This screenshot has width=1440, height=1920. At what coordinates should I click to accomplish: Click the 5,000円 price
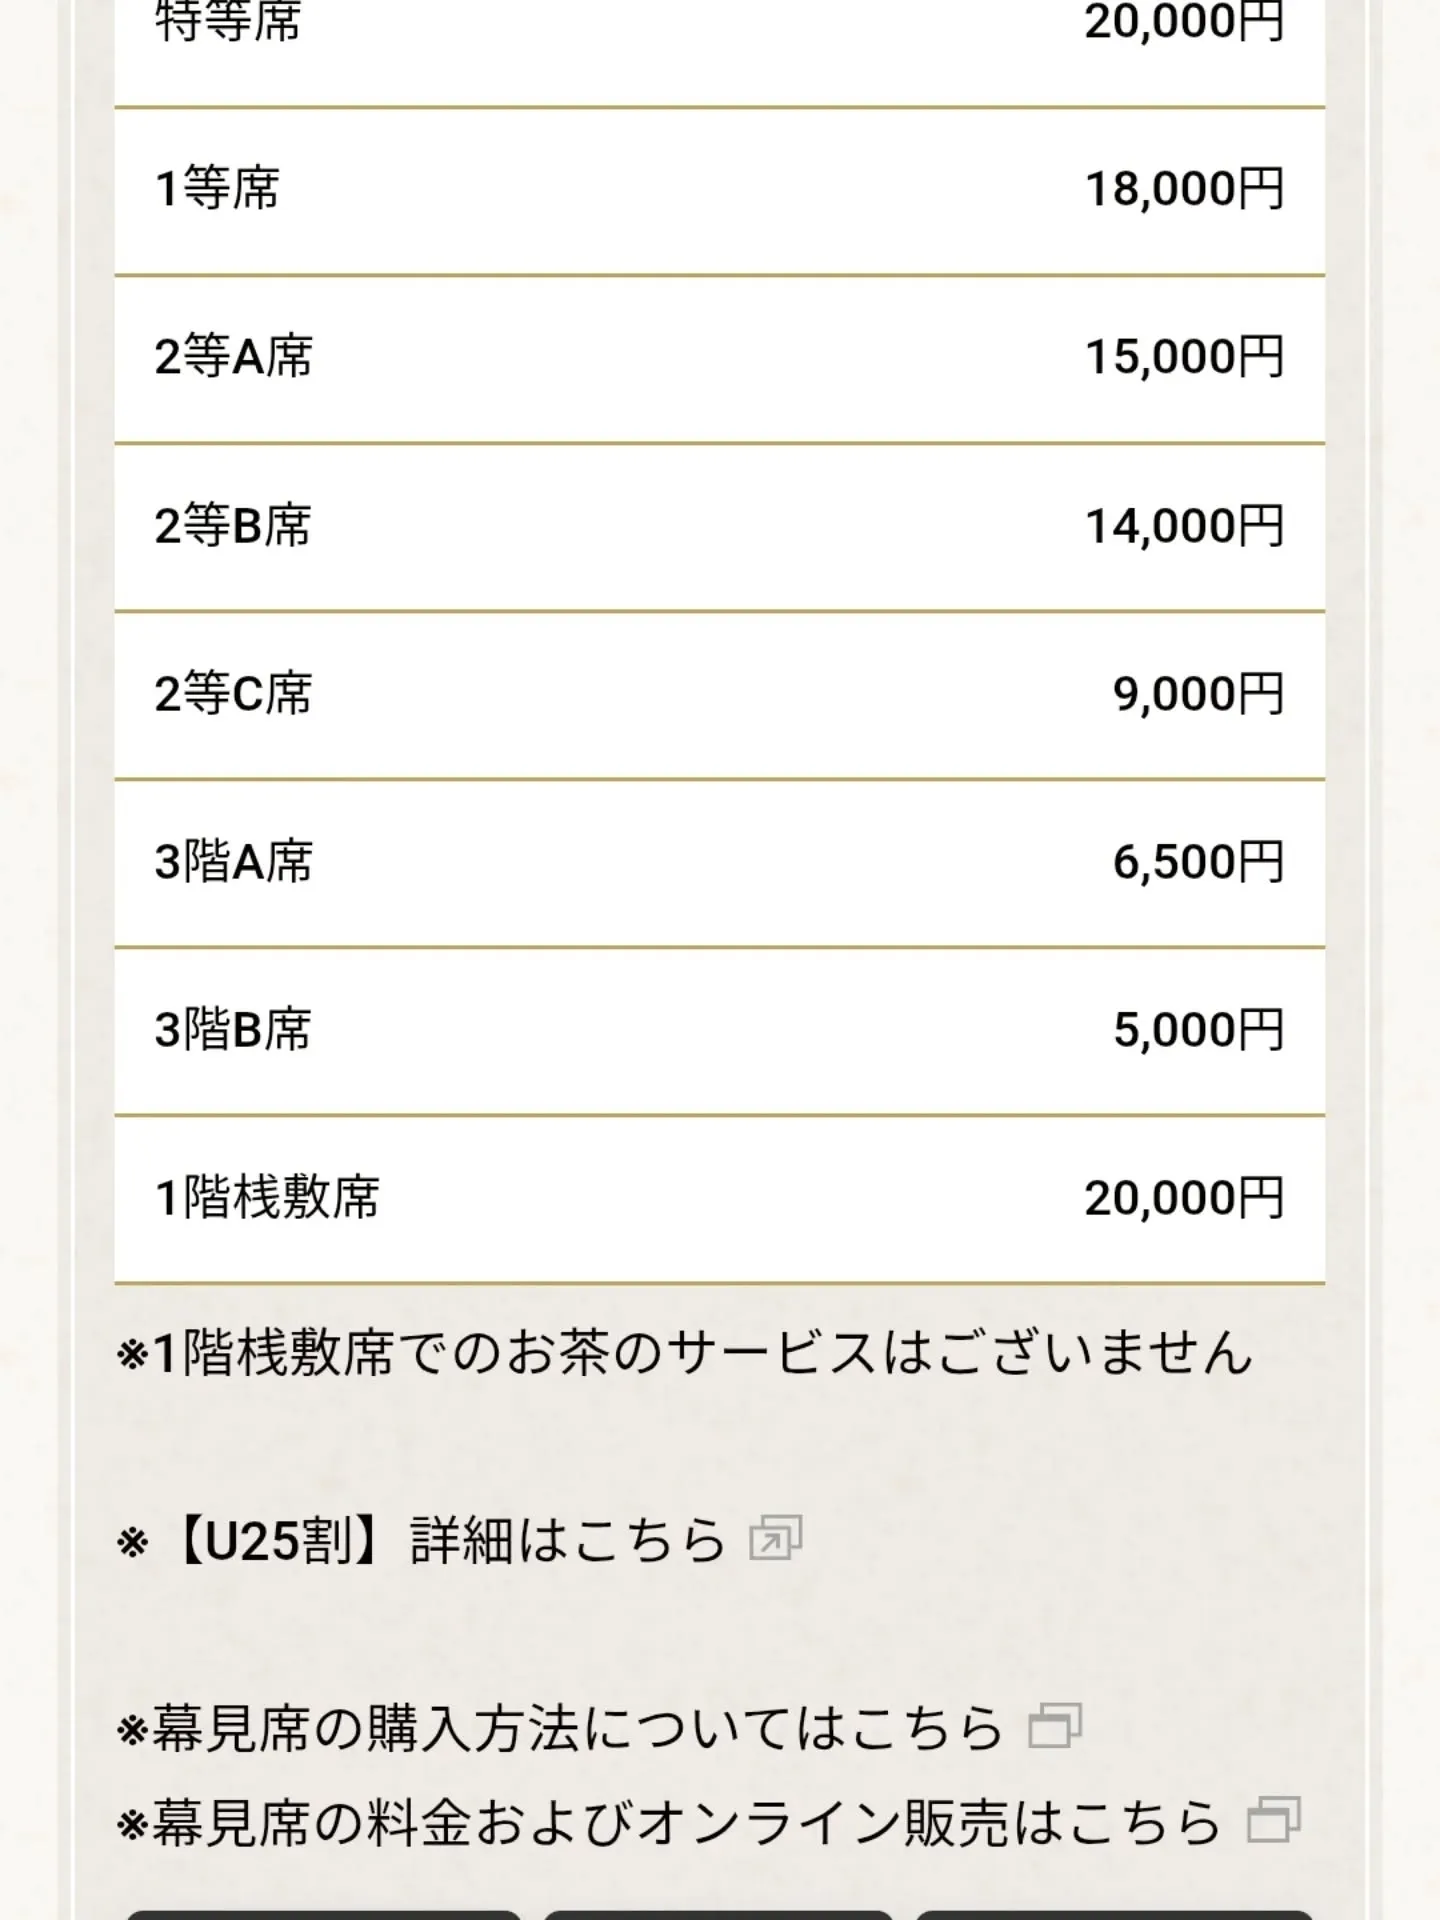pyautogui.click(x=1198, y=1029)
